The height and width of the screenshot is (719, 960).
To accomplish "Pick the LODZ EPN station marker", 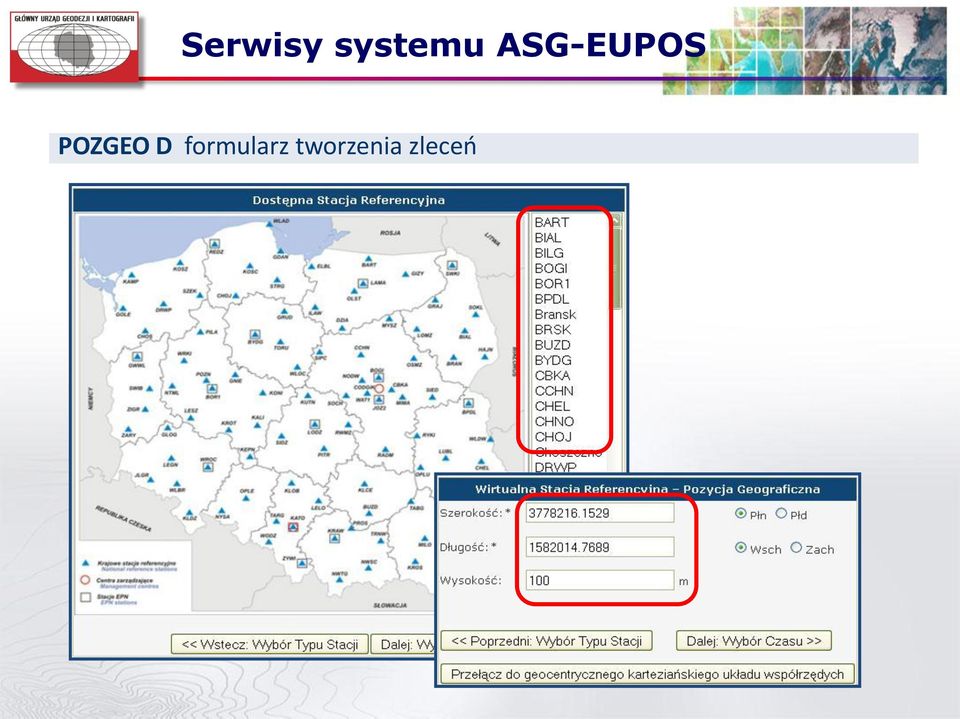I will pos(315,424).
